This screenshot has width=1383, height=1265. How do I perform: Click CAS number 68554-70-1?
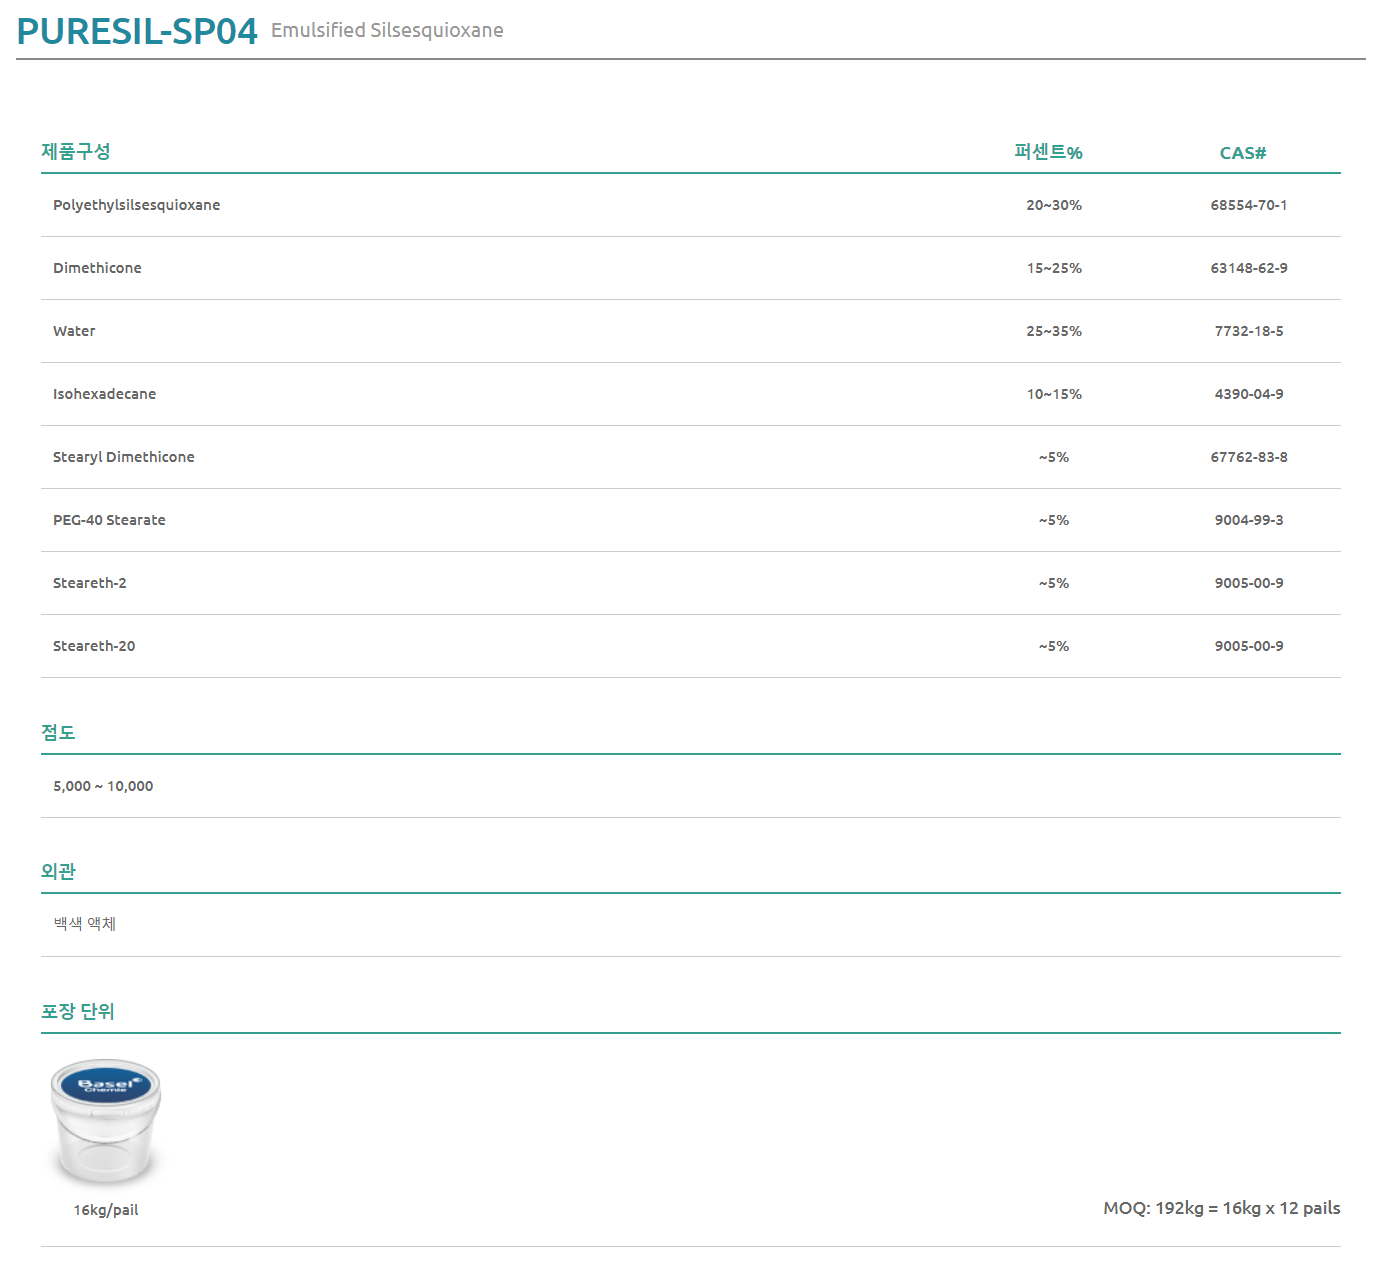click(x=1249, y=205)
